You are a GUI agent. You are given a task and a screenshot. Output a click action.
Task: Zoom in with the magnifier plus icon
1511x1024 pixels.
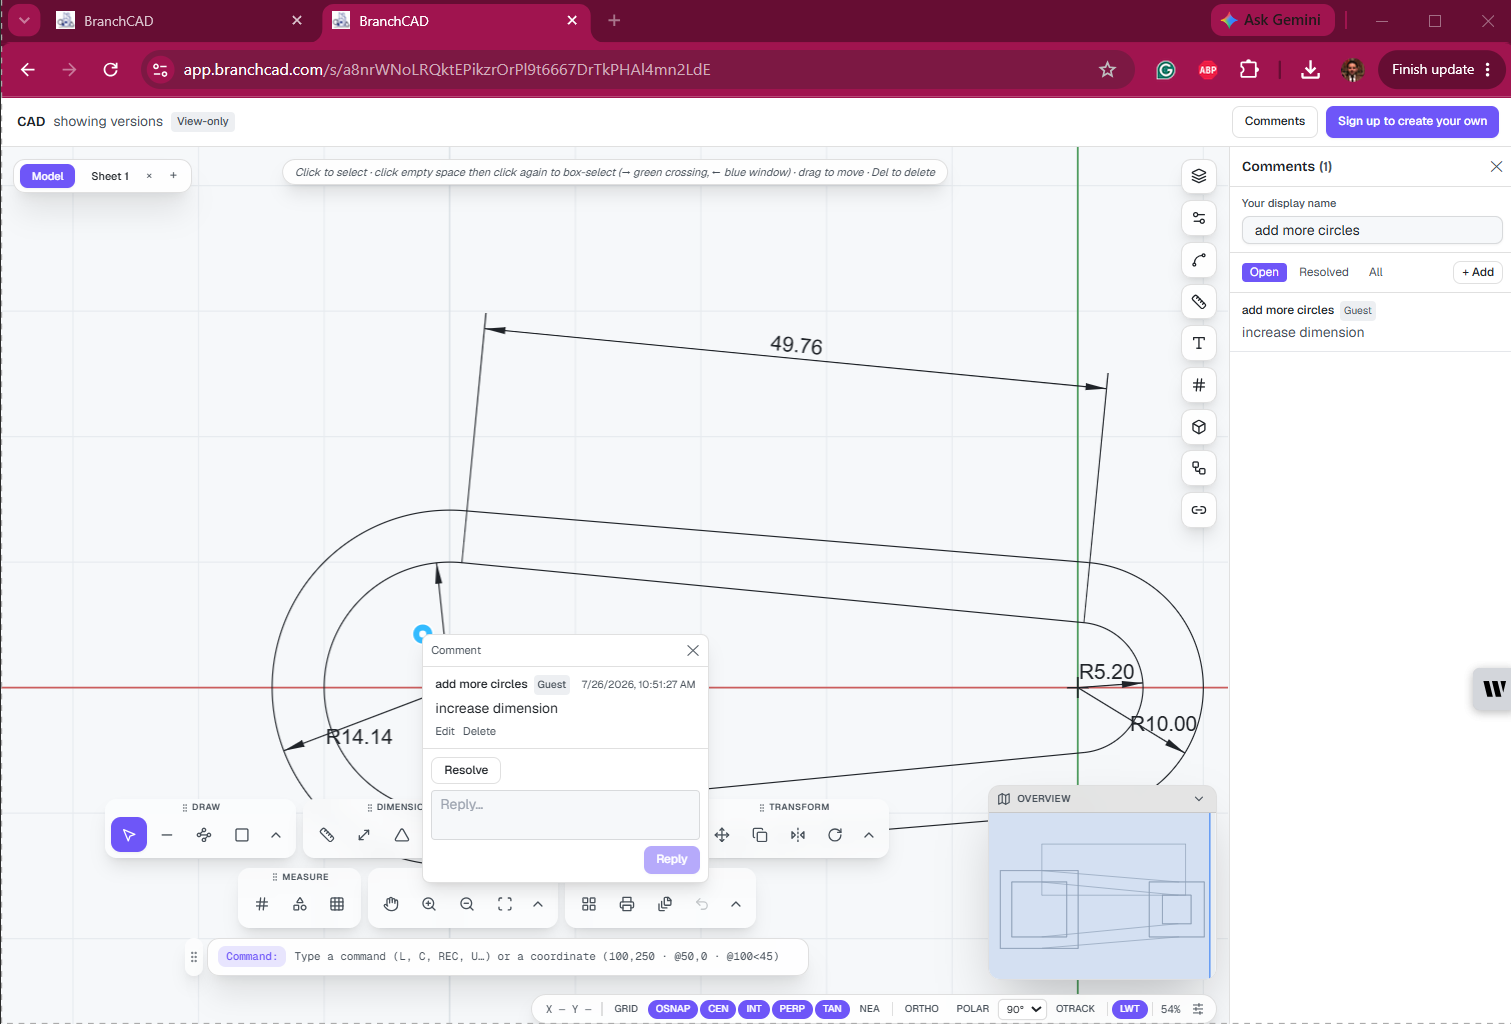429,904
